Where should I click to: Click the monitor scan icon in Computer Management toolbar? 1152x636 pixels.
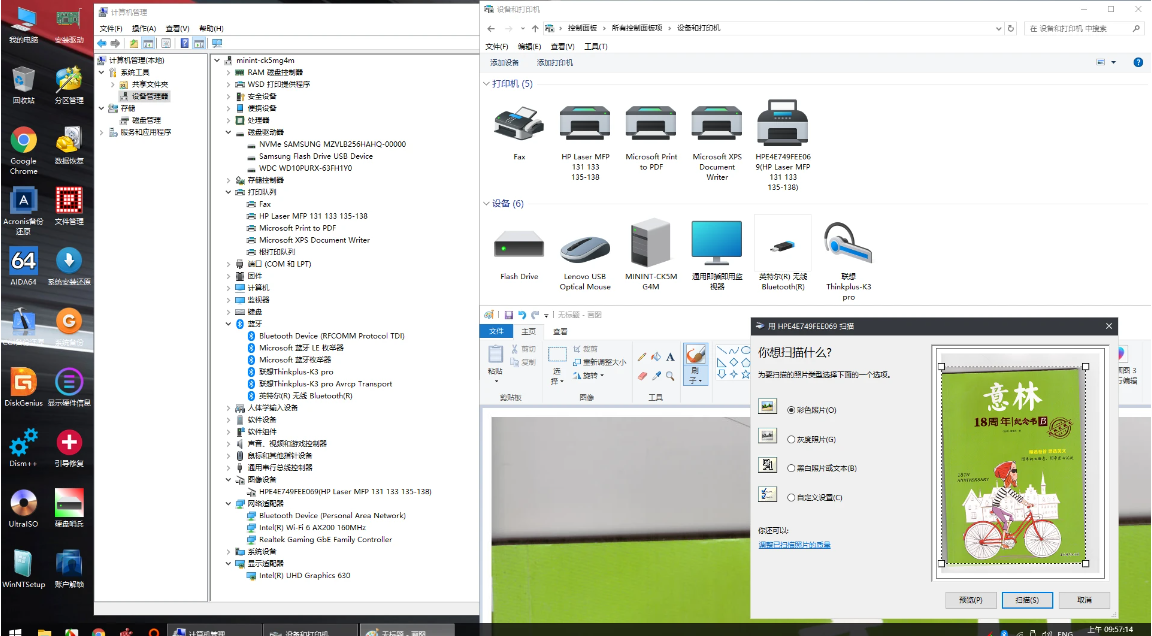pos(217,43)
